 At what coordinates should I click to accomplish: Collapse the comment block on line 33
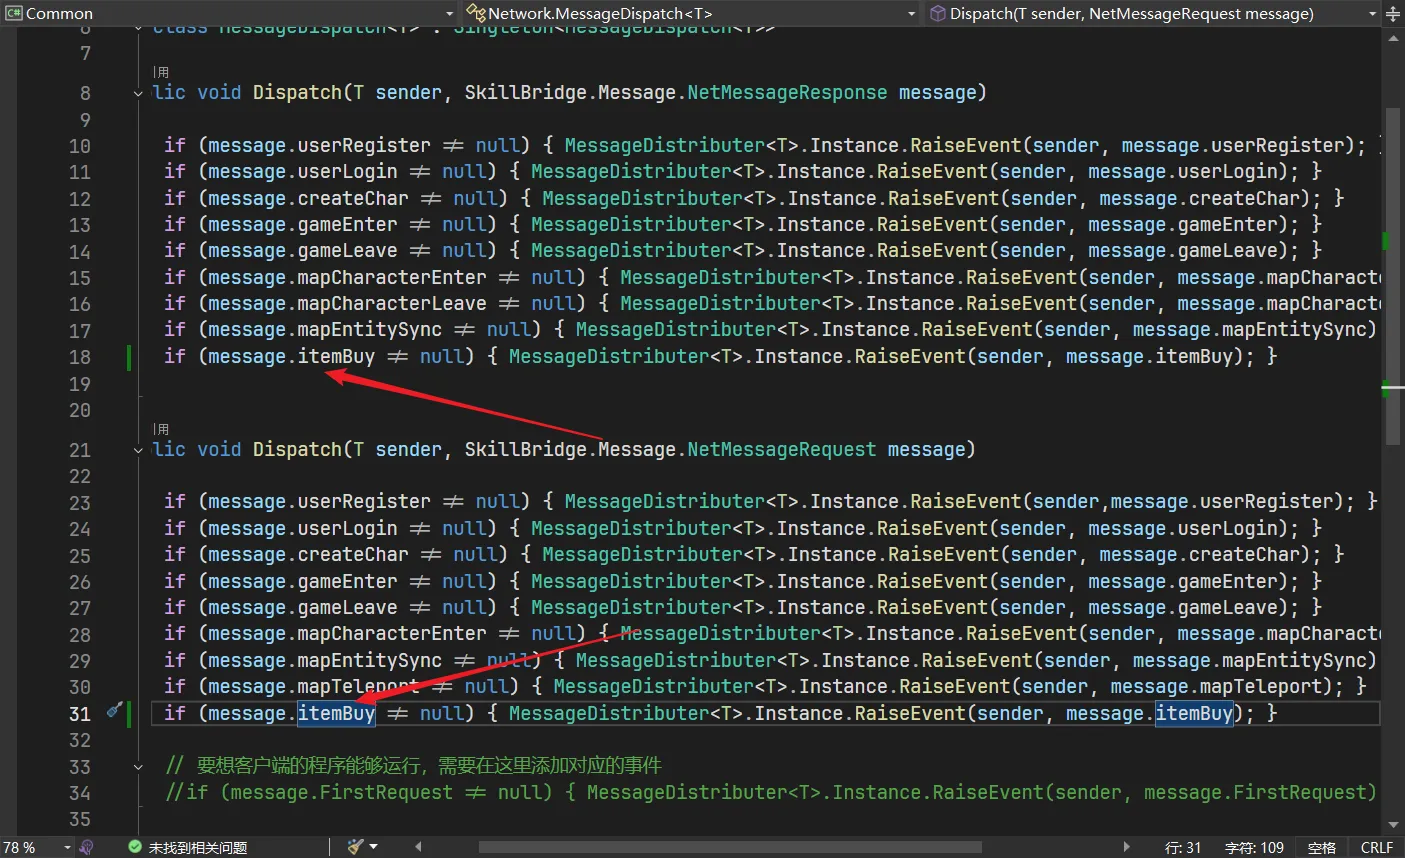pyautogui.click(x=138, y=766)
